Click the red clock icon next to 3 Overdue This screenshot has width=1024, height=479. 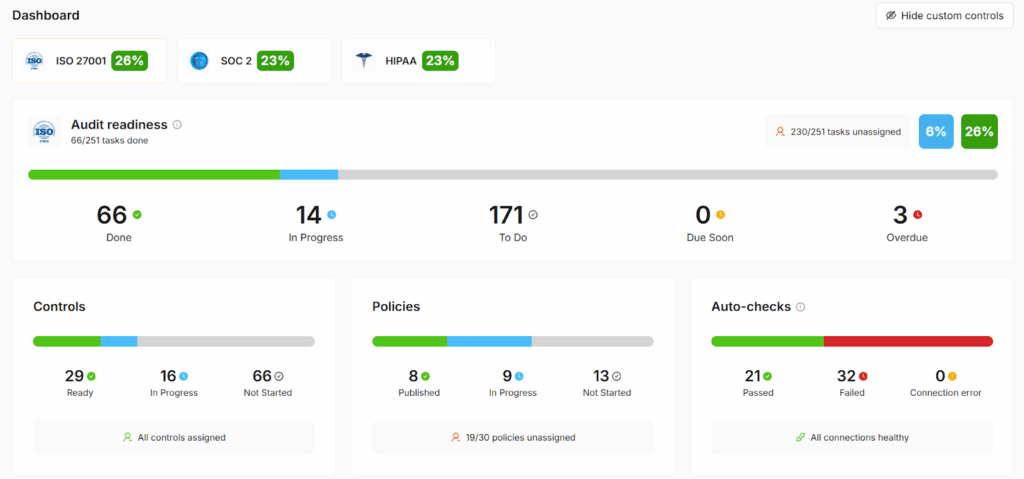coord(918,214)
